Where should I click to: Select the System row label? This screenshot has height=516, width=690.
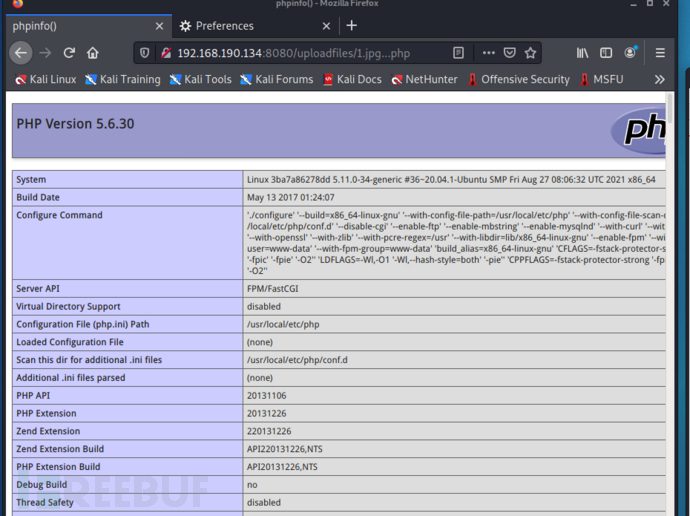point(31,179)
